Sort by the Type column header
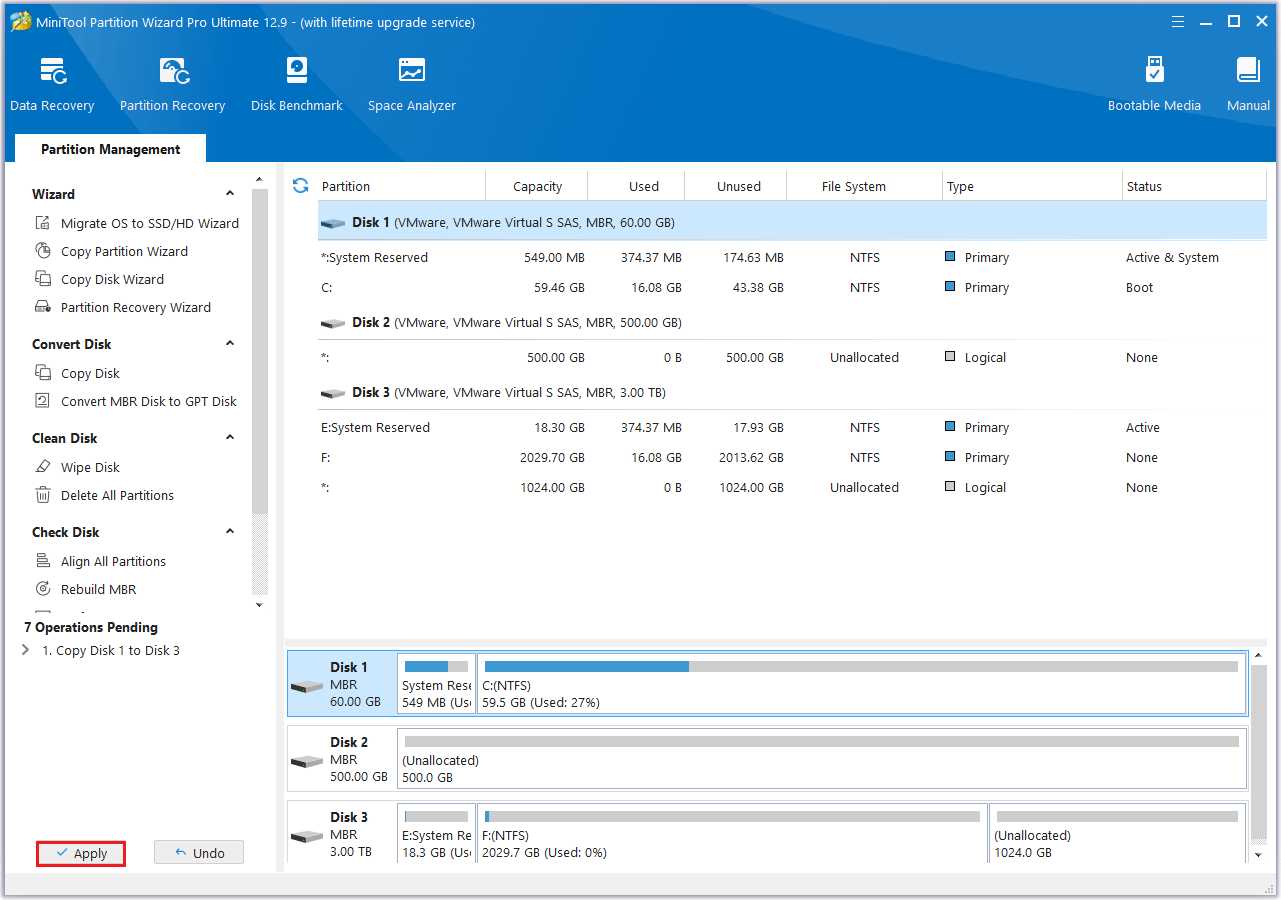The height and width of the screenshot is (900, 1281). [x=1033, y=186]
